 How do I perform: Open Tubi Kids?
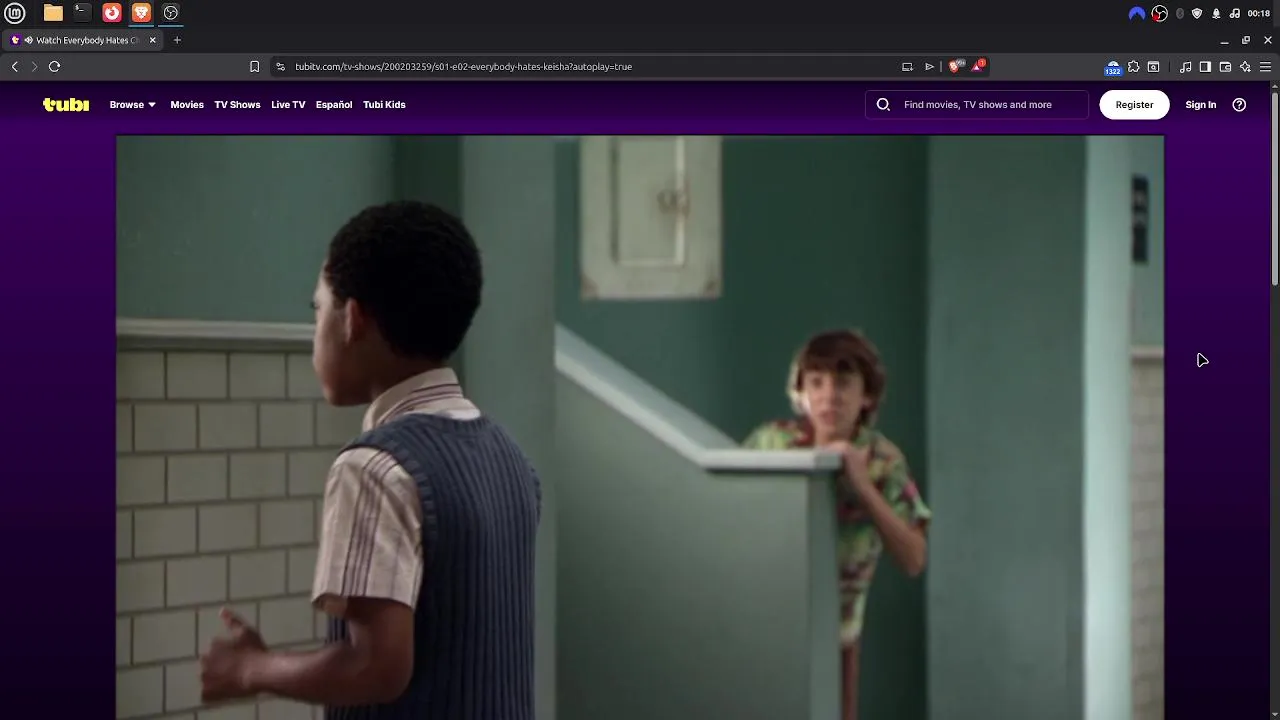(x=384, y=104)
